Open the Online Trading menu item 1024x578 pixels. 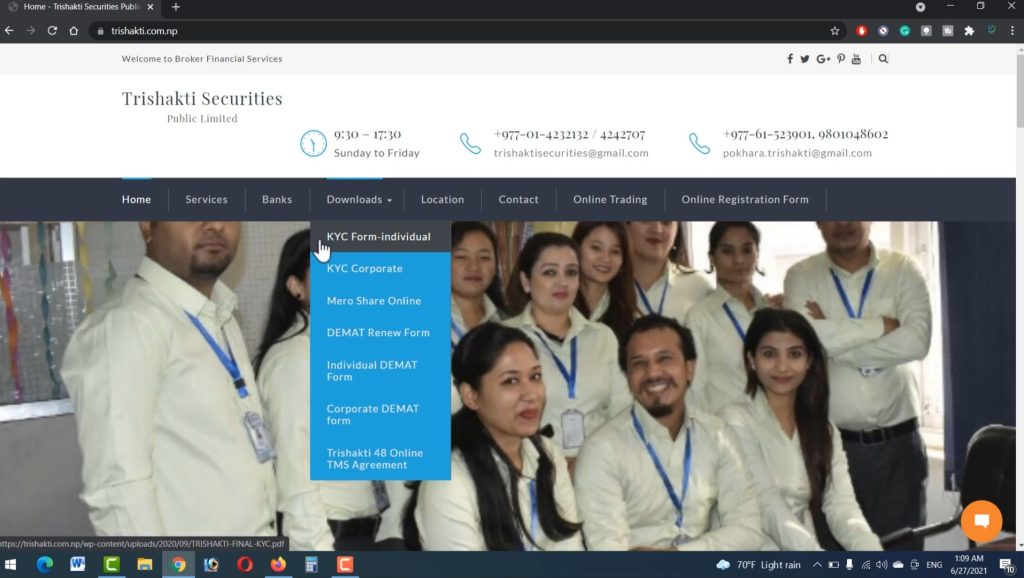pyautogui.click(x=610, y=199)
